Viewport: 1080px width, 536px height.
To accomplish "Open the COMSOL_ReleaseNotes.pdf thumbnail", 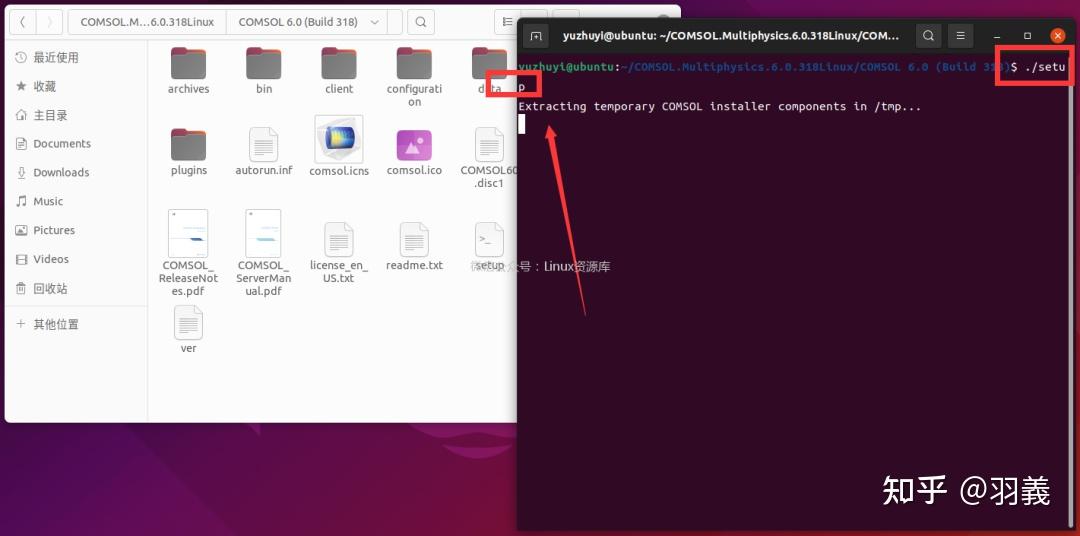I will [188, 233].
